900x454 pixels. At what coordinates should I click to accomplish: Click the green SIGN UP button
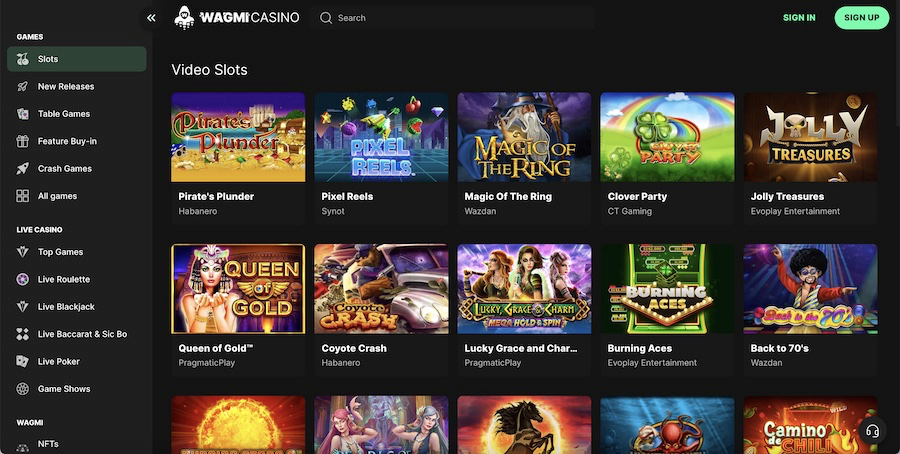click(862, 18)
